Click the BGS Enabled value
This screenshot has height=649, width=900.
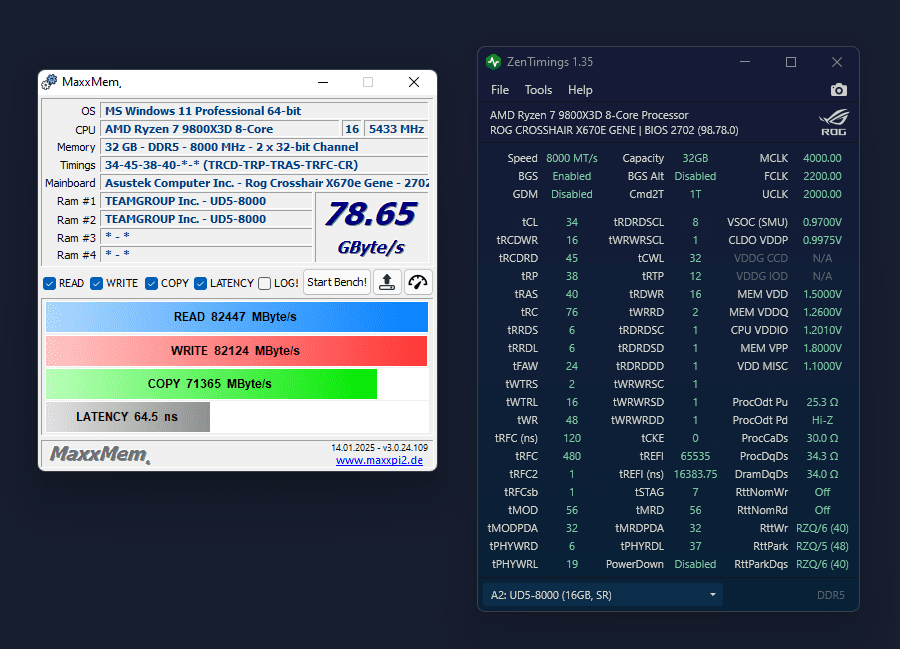572,176
